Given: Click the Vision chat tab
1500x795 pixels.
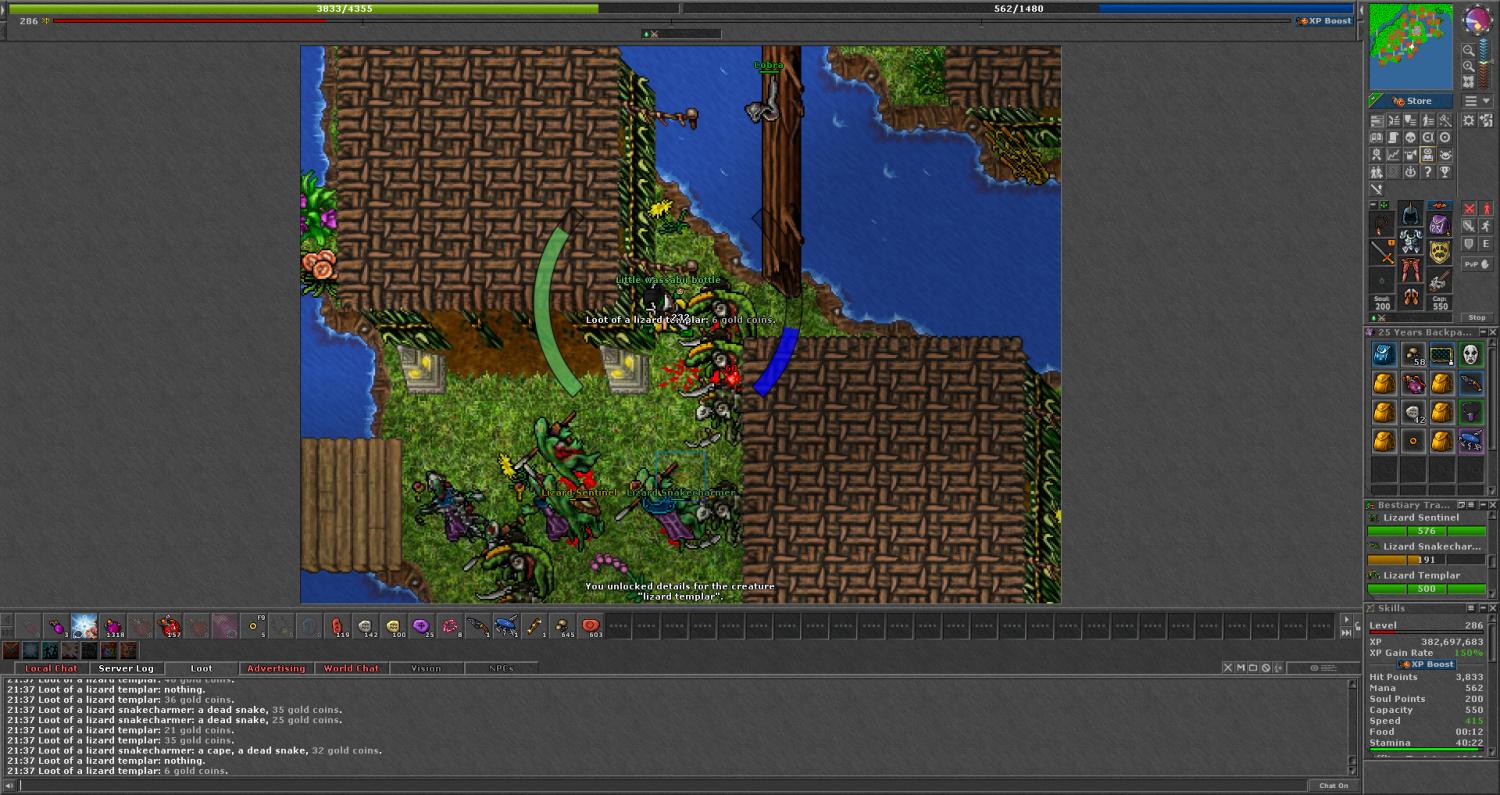Looking at the screenshot, I should (x=426, y=668).
